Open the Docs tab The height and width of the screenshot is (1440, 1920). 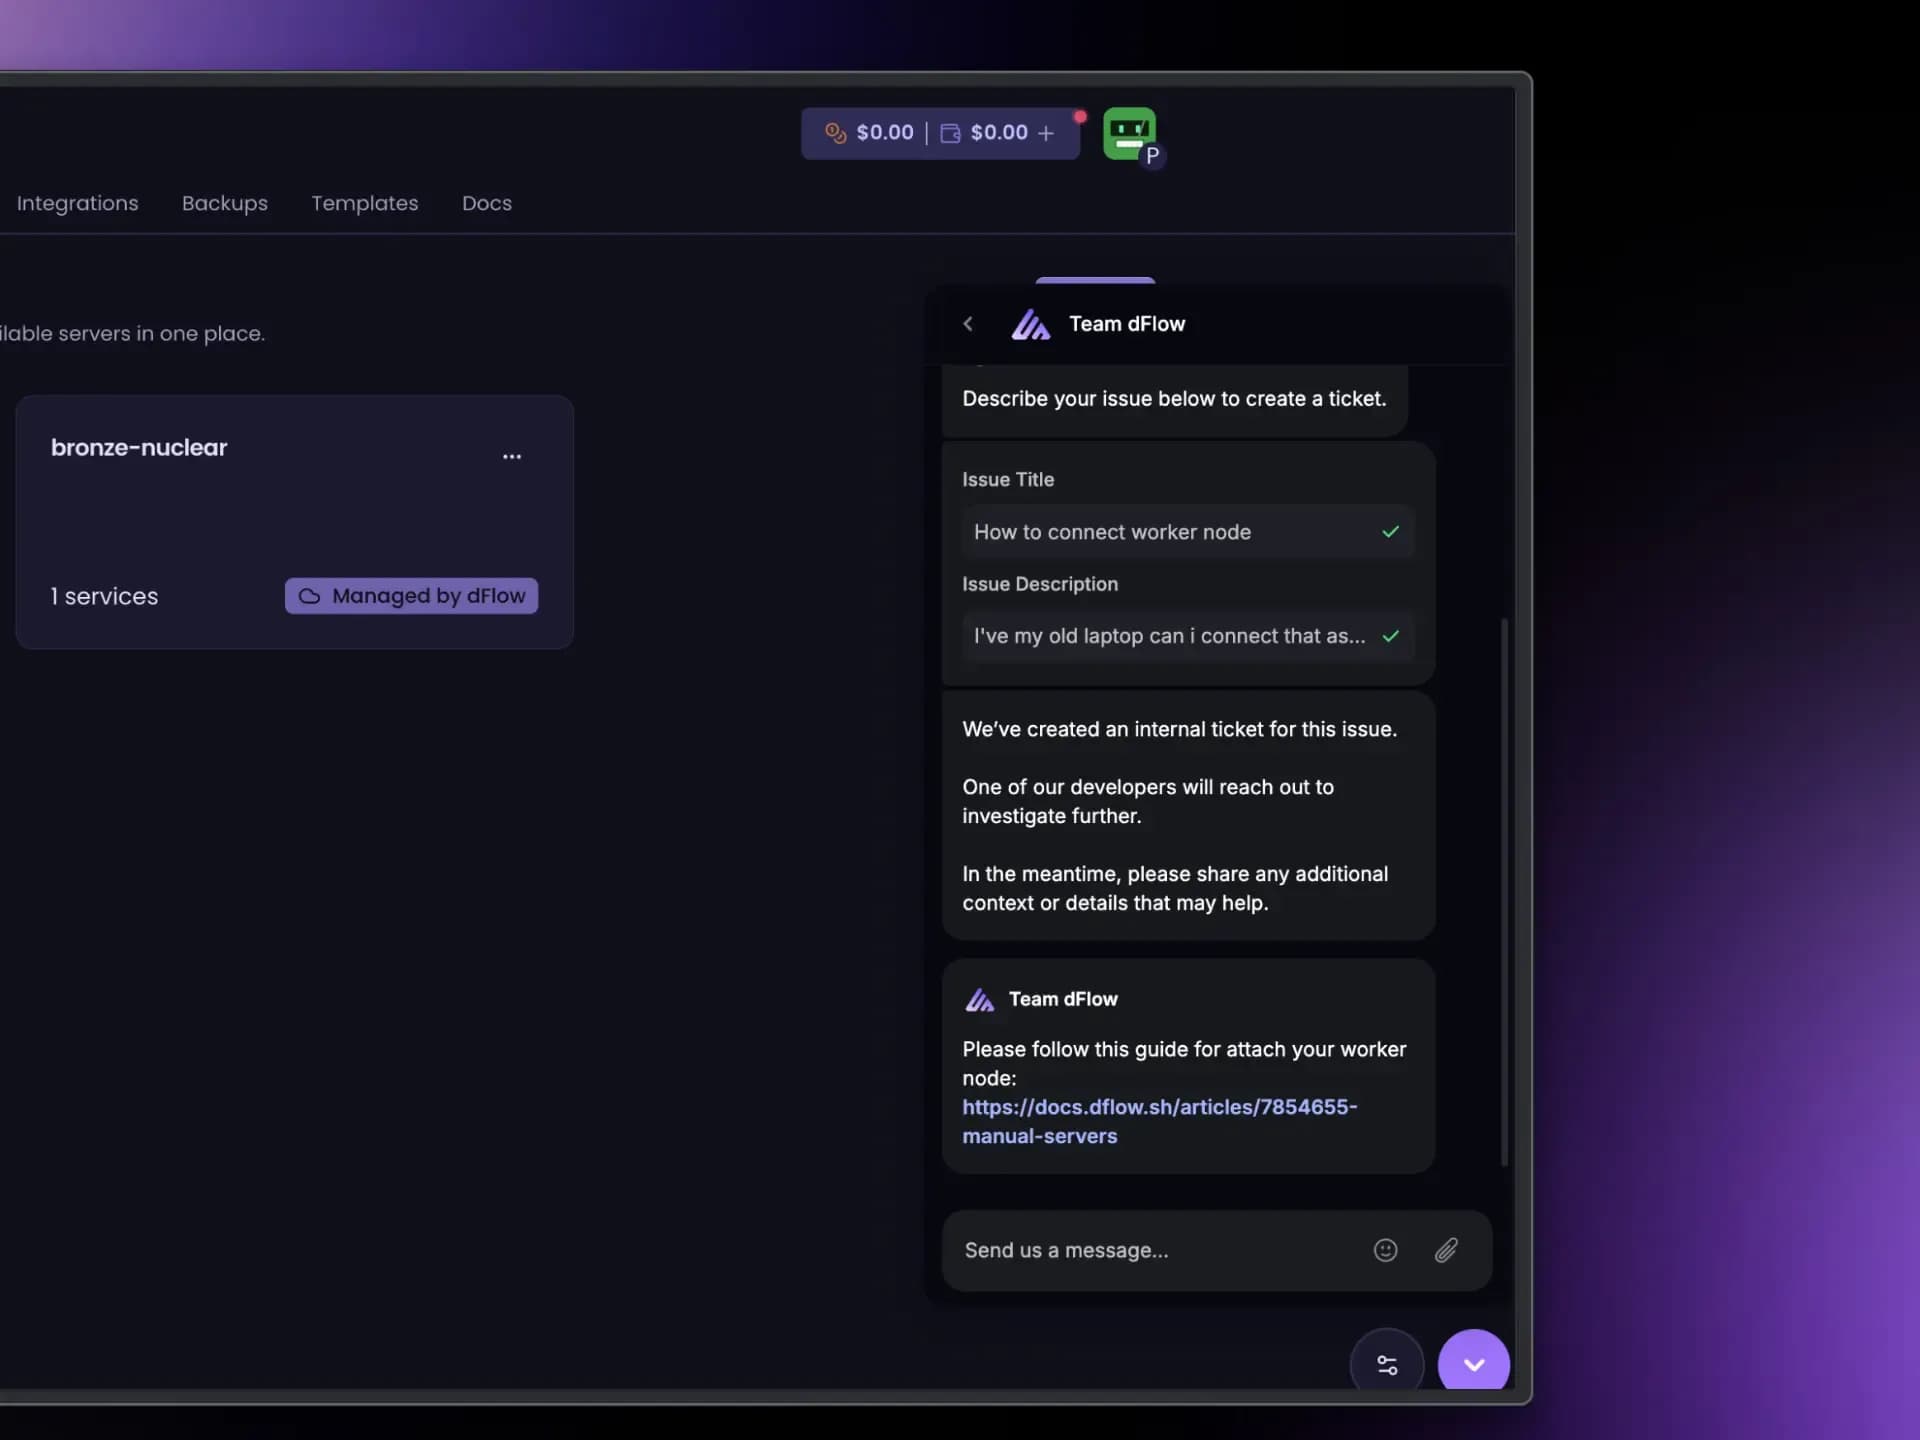point(487,203)
